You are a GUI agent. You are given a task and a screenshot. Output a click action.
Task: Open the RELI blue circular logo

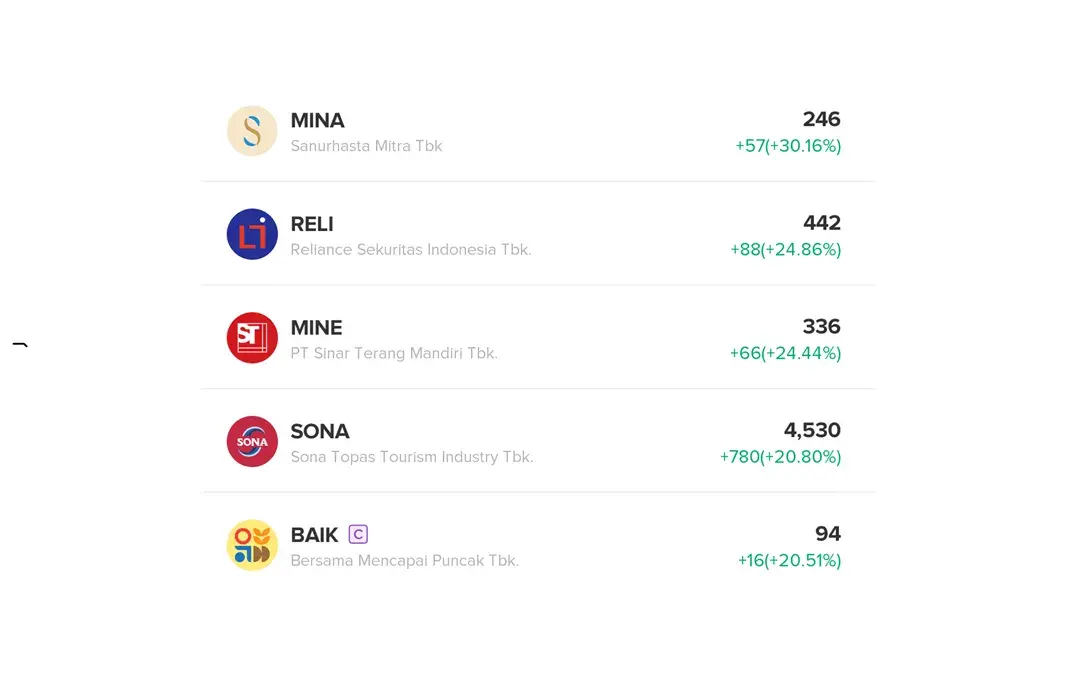pos(252,234)
